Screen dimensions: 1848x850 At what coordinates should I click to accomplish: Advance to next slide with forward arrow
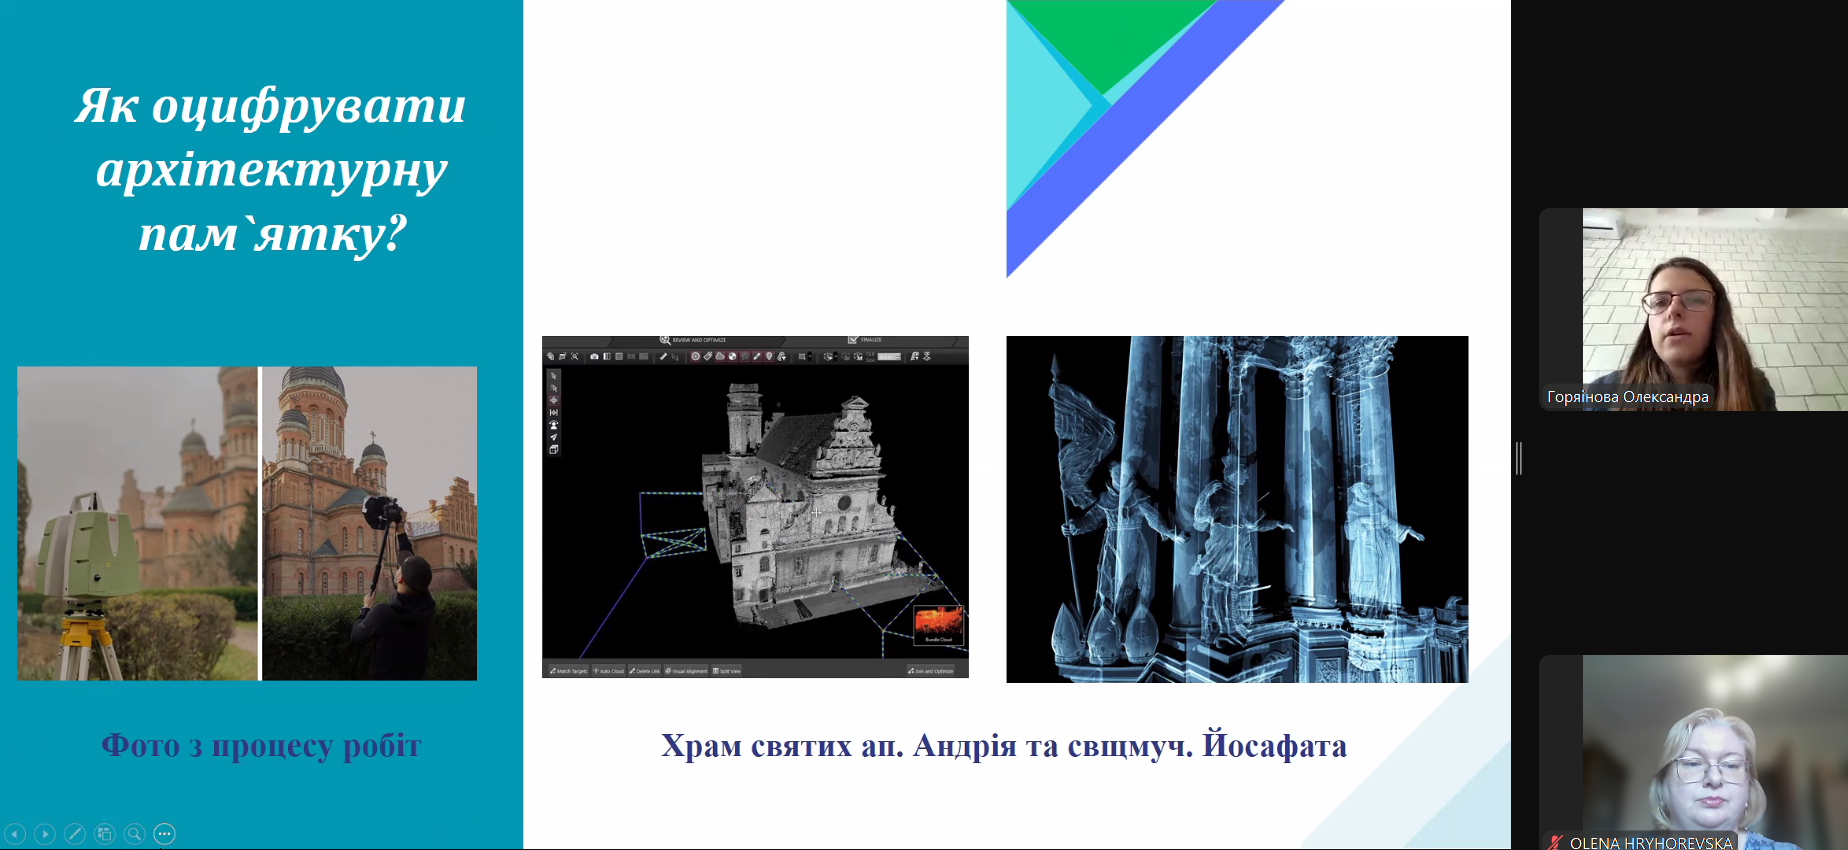(45, 834)
